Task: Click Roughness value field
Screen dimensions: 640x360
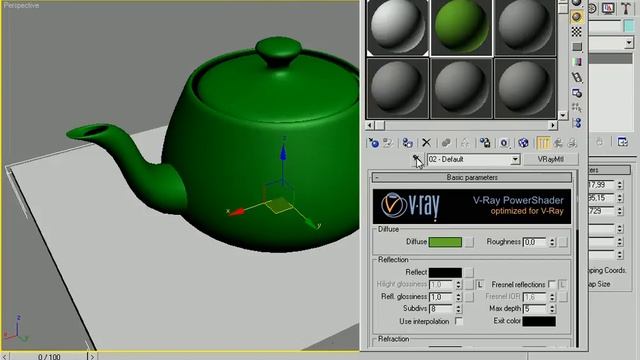Action: pyautogui.click(x=535, y=242)
